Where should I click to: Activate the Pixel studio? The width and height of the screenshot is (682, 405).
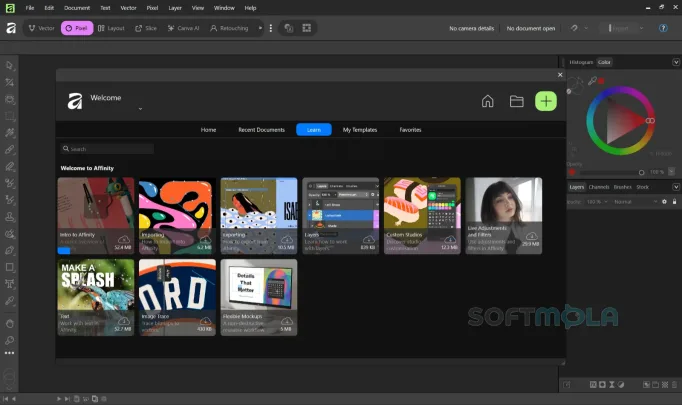point(77,28)
